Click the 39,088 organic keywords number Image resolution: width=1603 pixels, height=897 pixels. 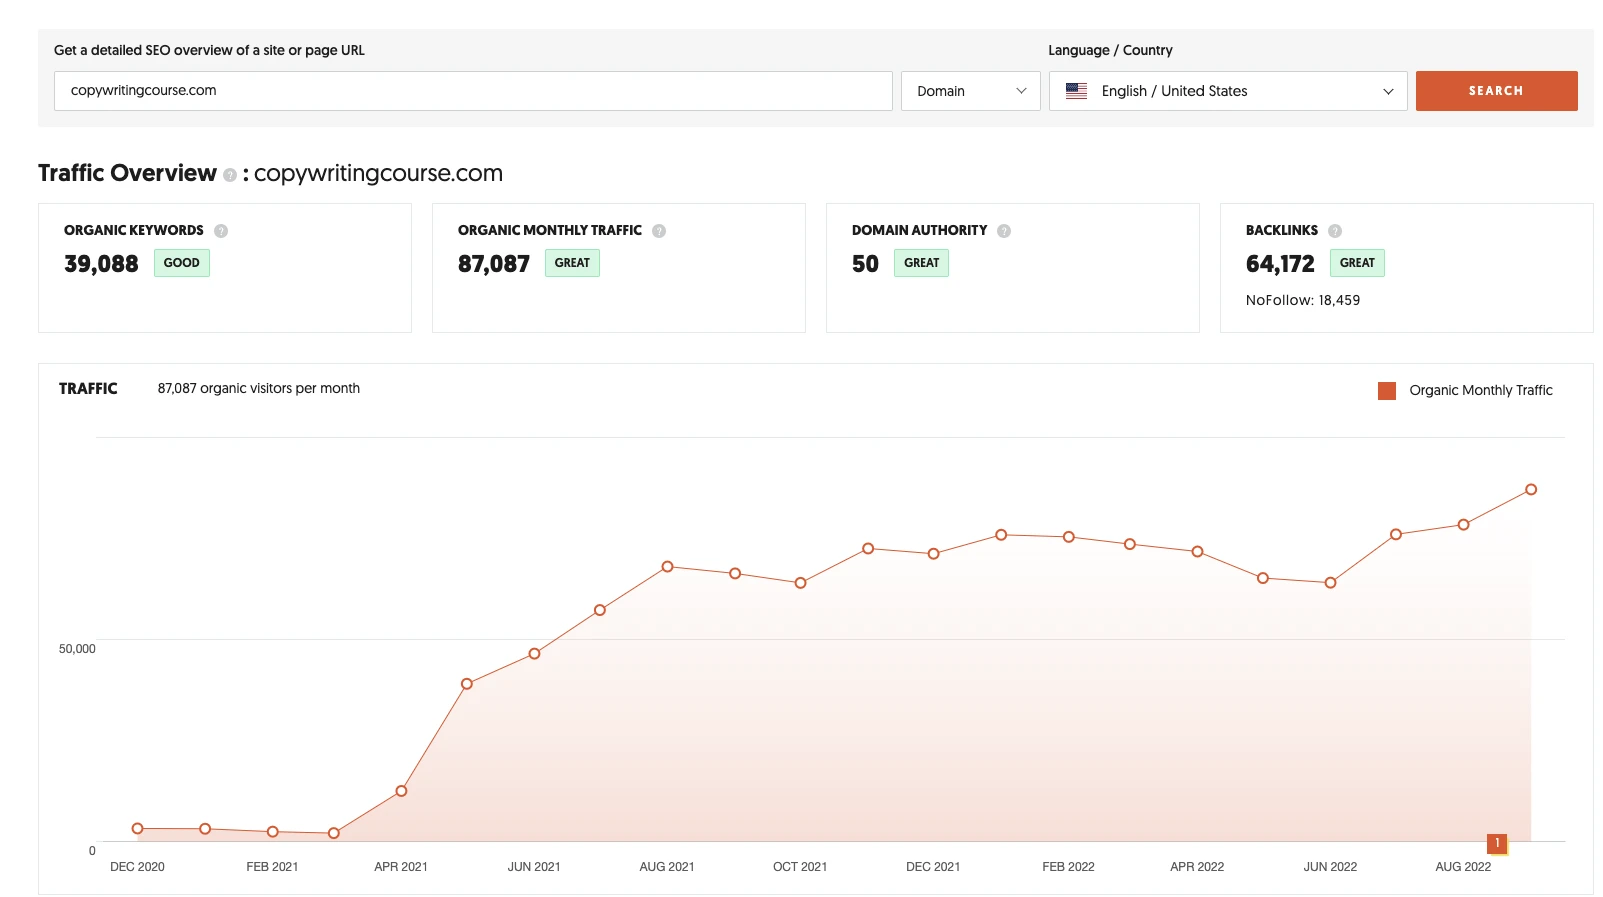[x=101, y=264]
